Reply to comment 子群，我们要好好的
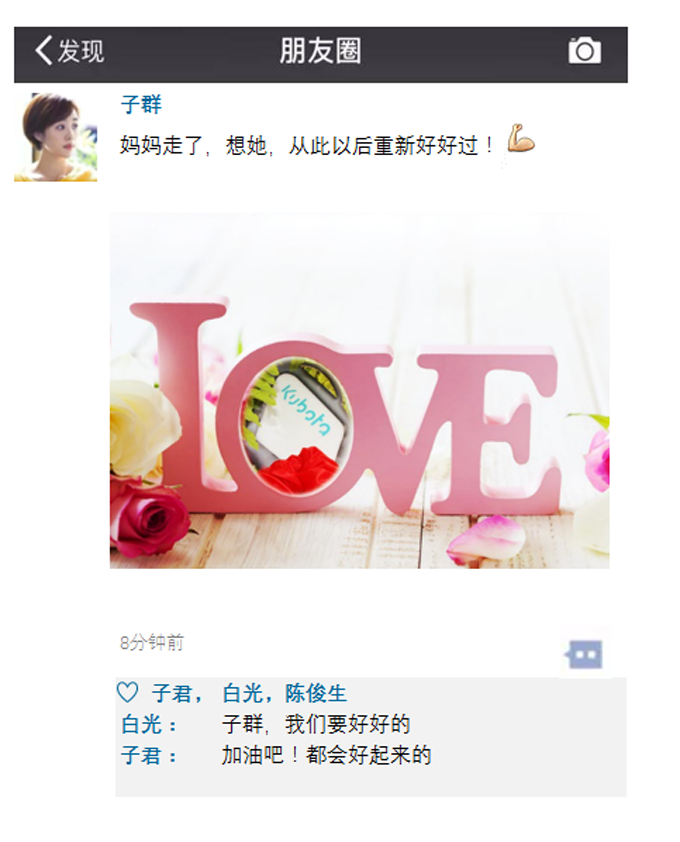This screenshot has width=680, height=842. pos(316,724)
